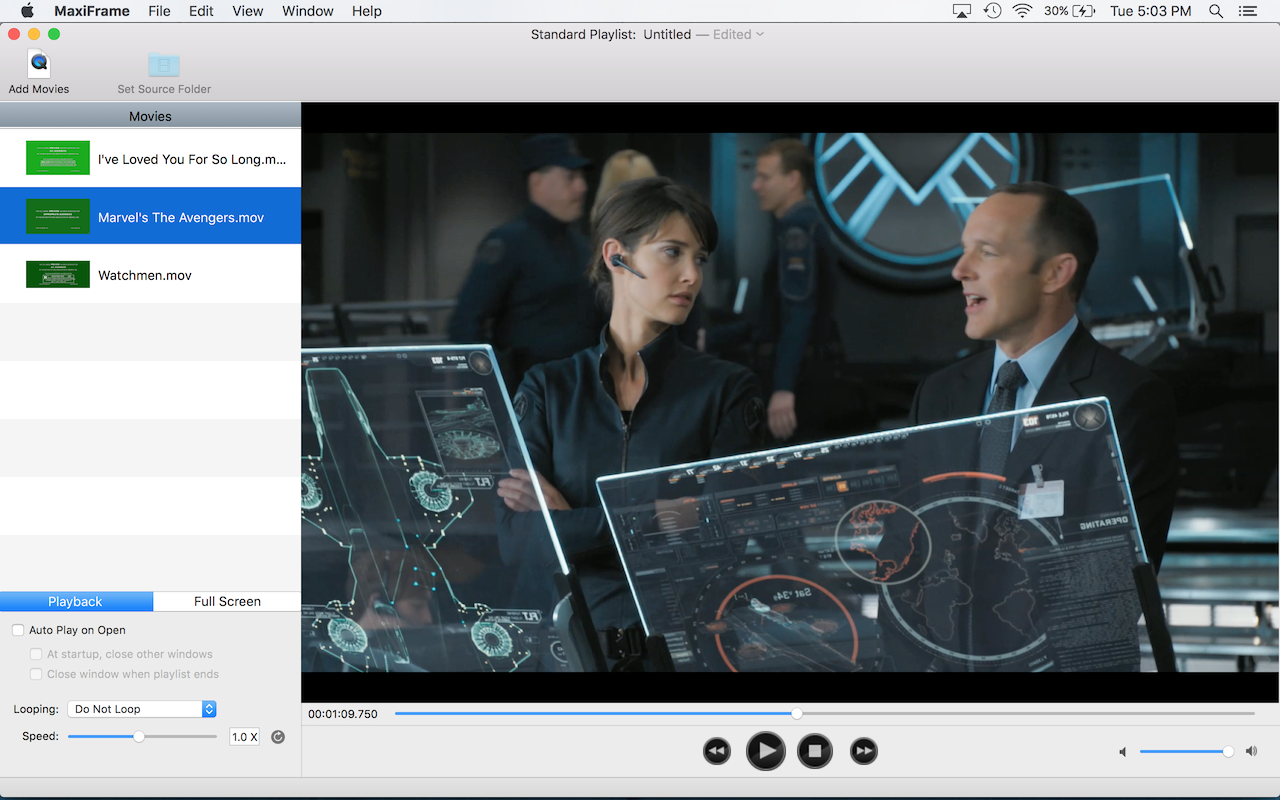
Task: Click the Movies column header
Action: pos(150,116)
